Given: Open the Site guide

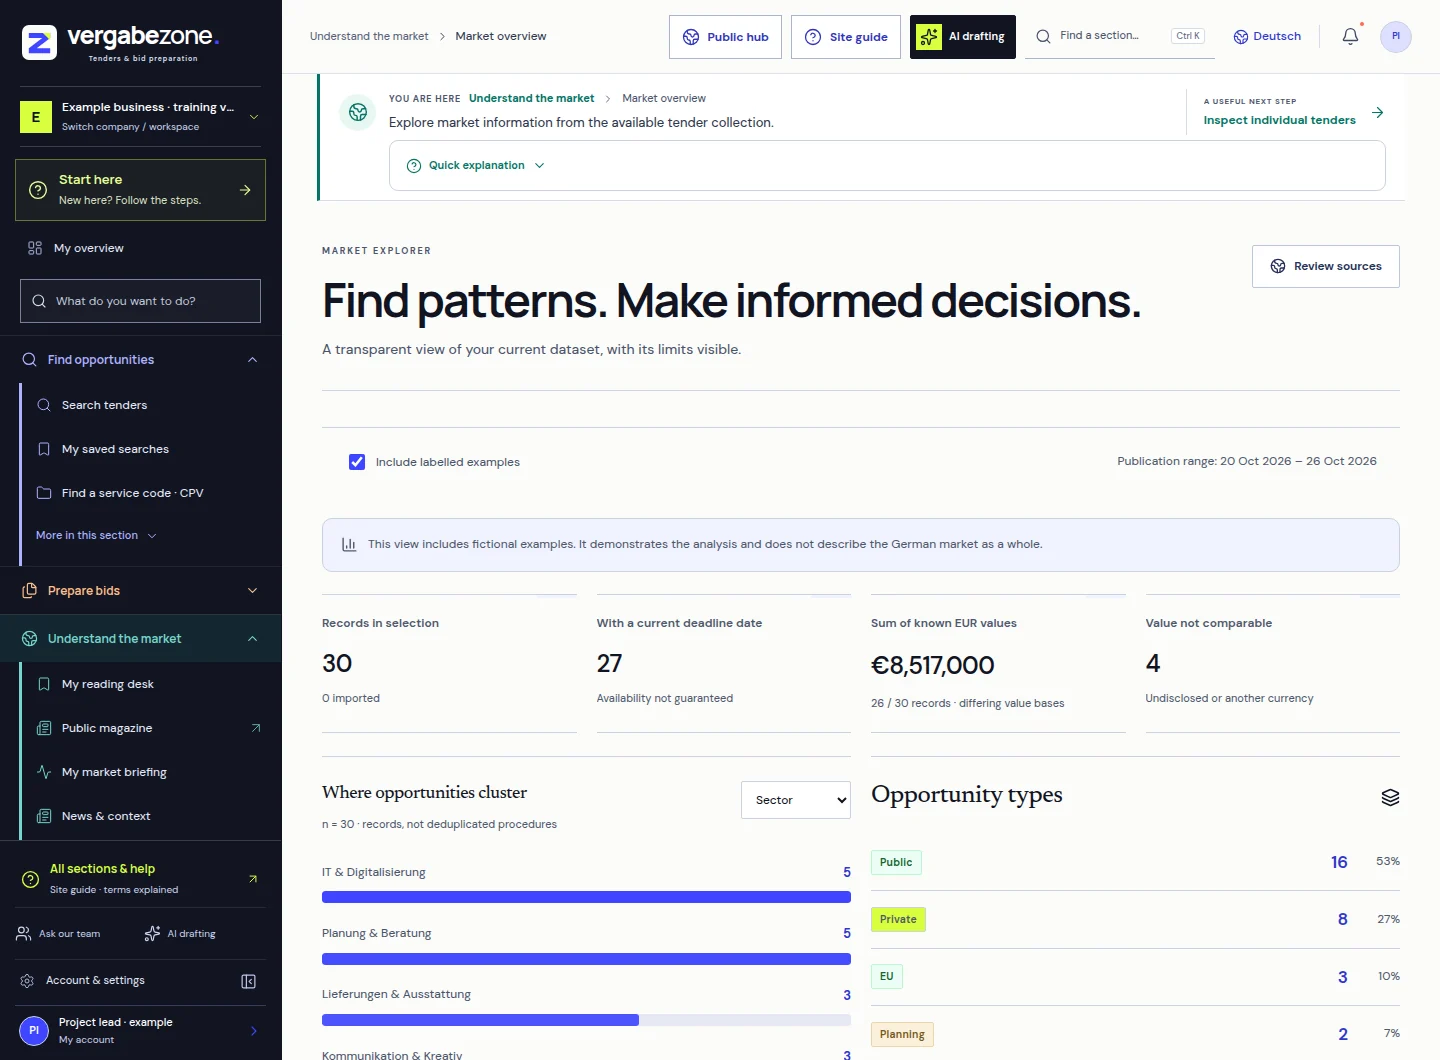Looking at the screenshot, I should (x=846, y=37).
